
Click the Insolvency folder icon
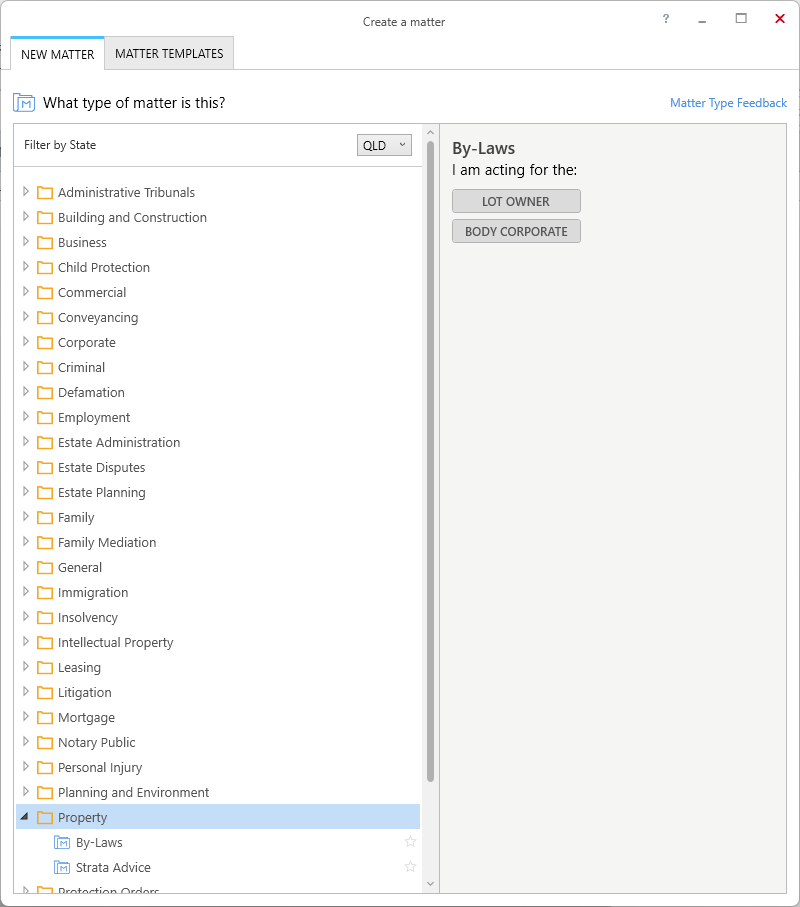point(45,617)
